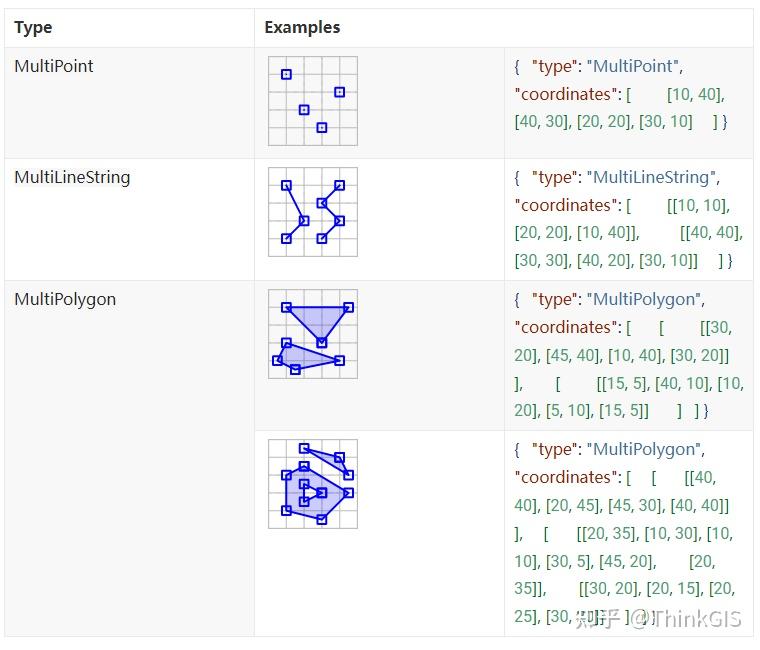Click the MultiLineString example diagram

pyautogui.click(x=313, y=212)
